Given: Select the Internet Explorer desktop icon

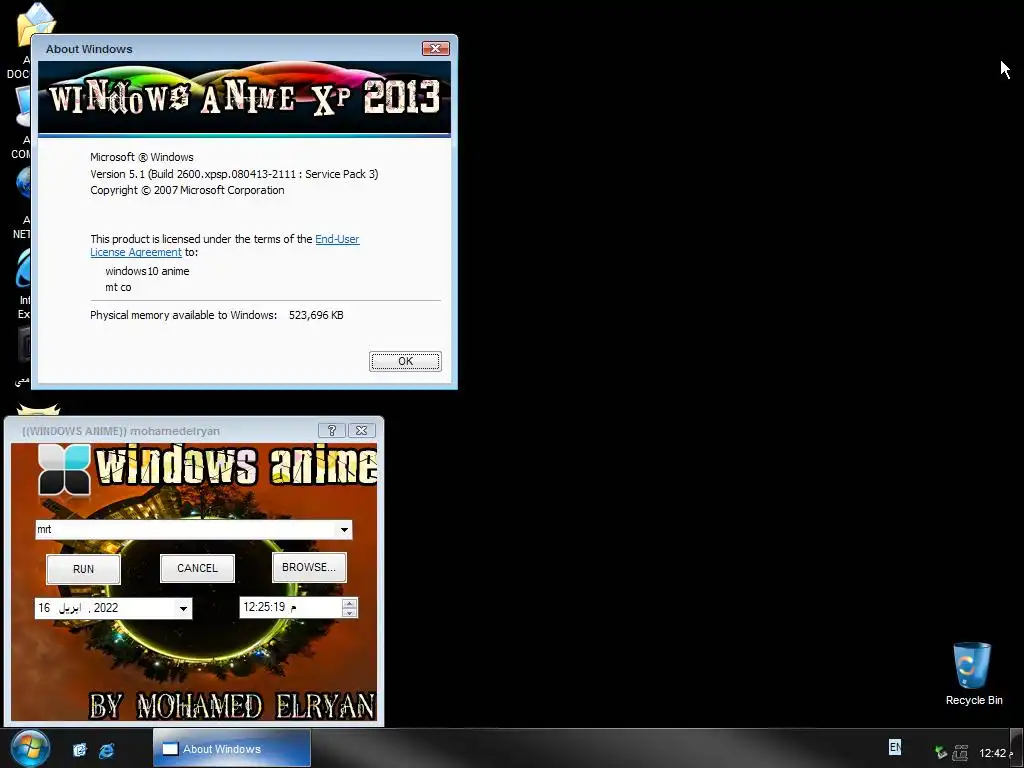Looking at the screenshot, I should (x=24, y=269).
